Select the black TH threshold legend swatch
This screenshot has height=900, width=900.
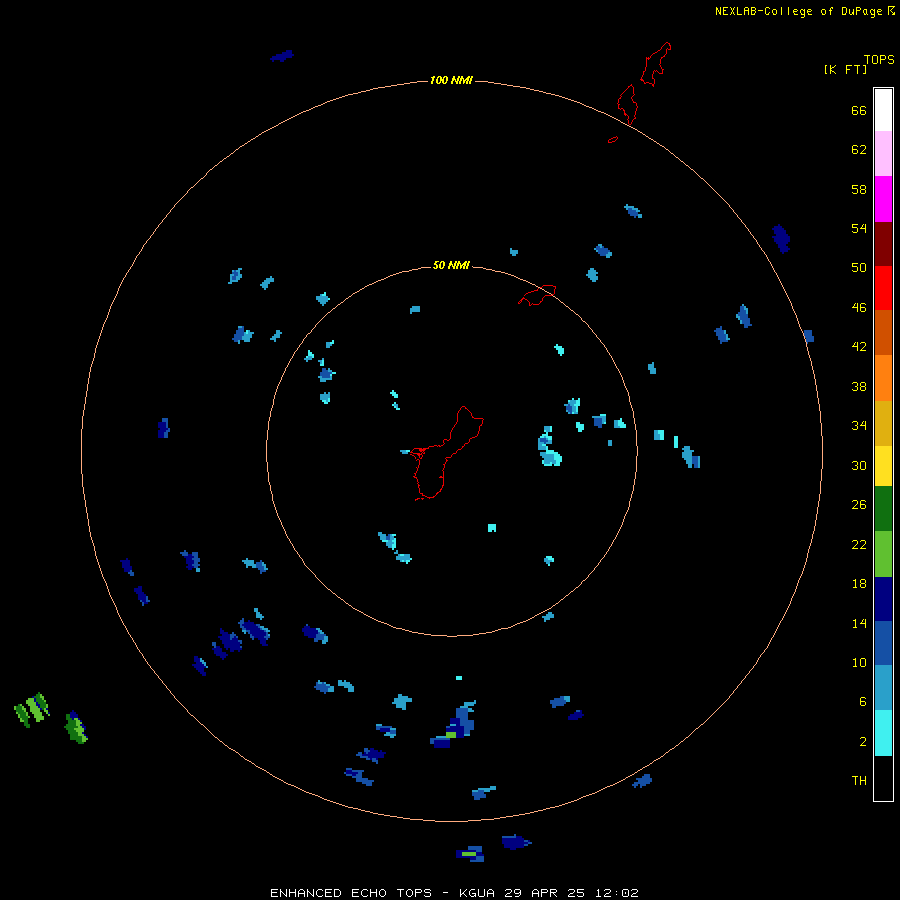tap(883, 778)
